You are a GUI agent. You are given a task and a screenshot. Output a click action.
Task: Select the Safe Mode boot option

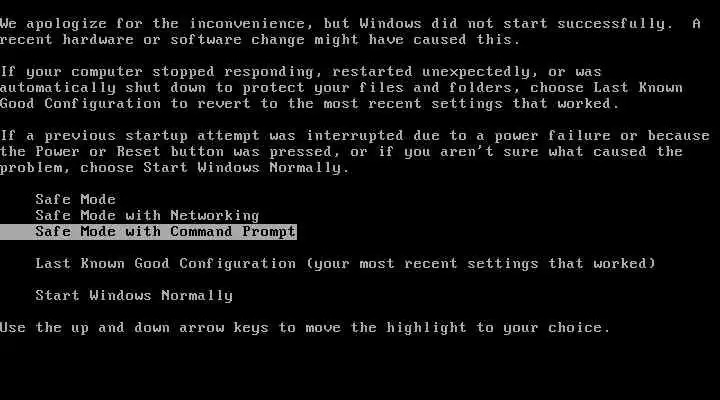pyautogui.click(x=75, y=199)
